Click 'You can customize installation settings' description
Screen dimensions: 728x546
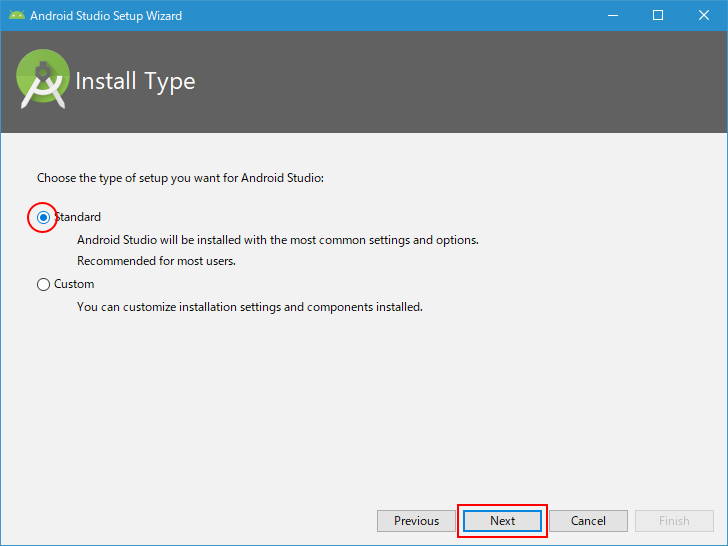click(x=250, y=307)
